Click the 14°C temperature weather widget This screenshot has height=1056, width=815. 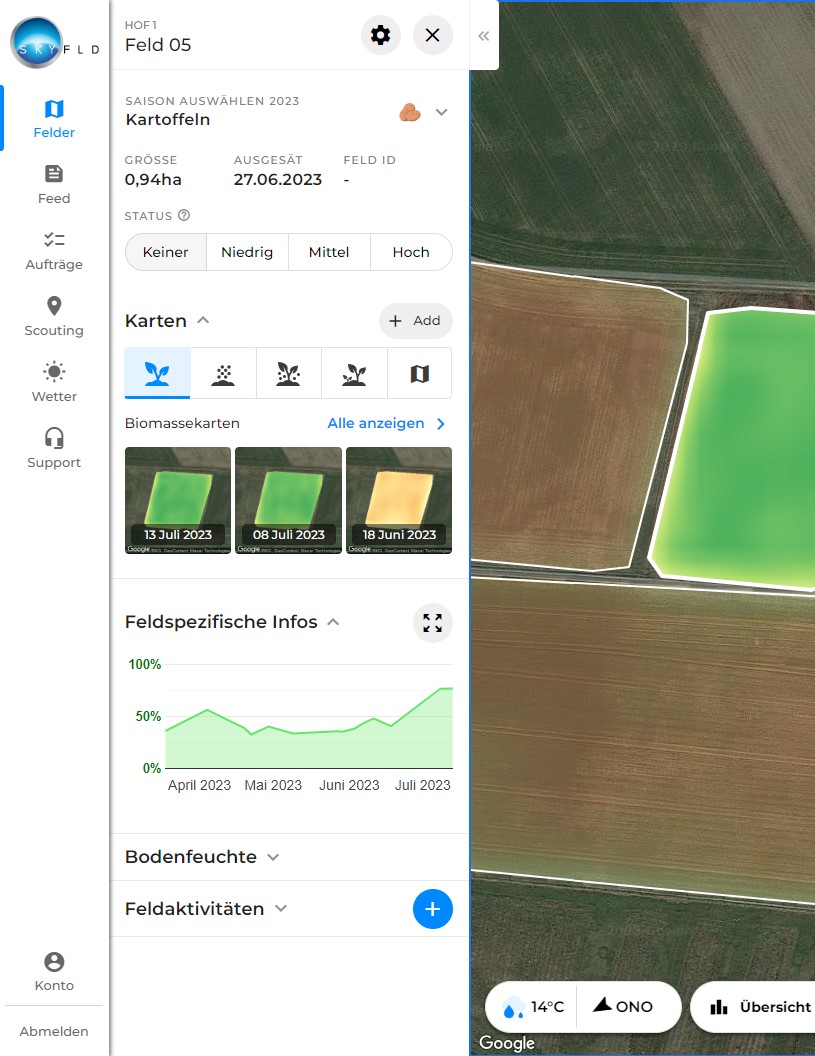pyautogui.click(x=532, y=1007)
